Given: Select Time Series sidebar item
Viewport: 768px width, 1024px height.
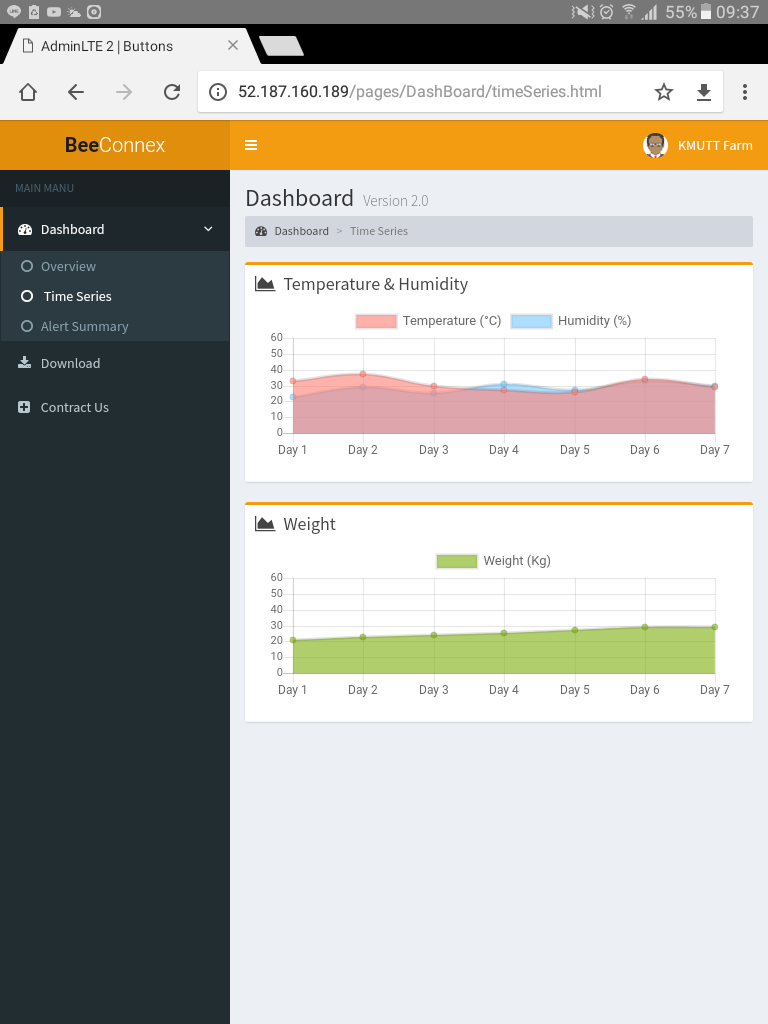Looking at the screenshot, I should pyautogui.click(x=77, y=297).
